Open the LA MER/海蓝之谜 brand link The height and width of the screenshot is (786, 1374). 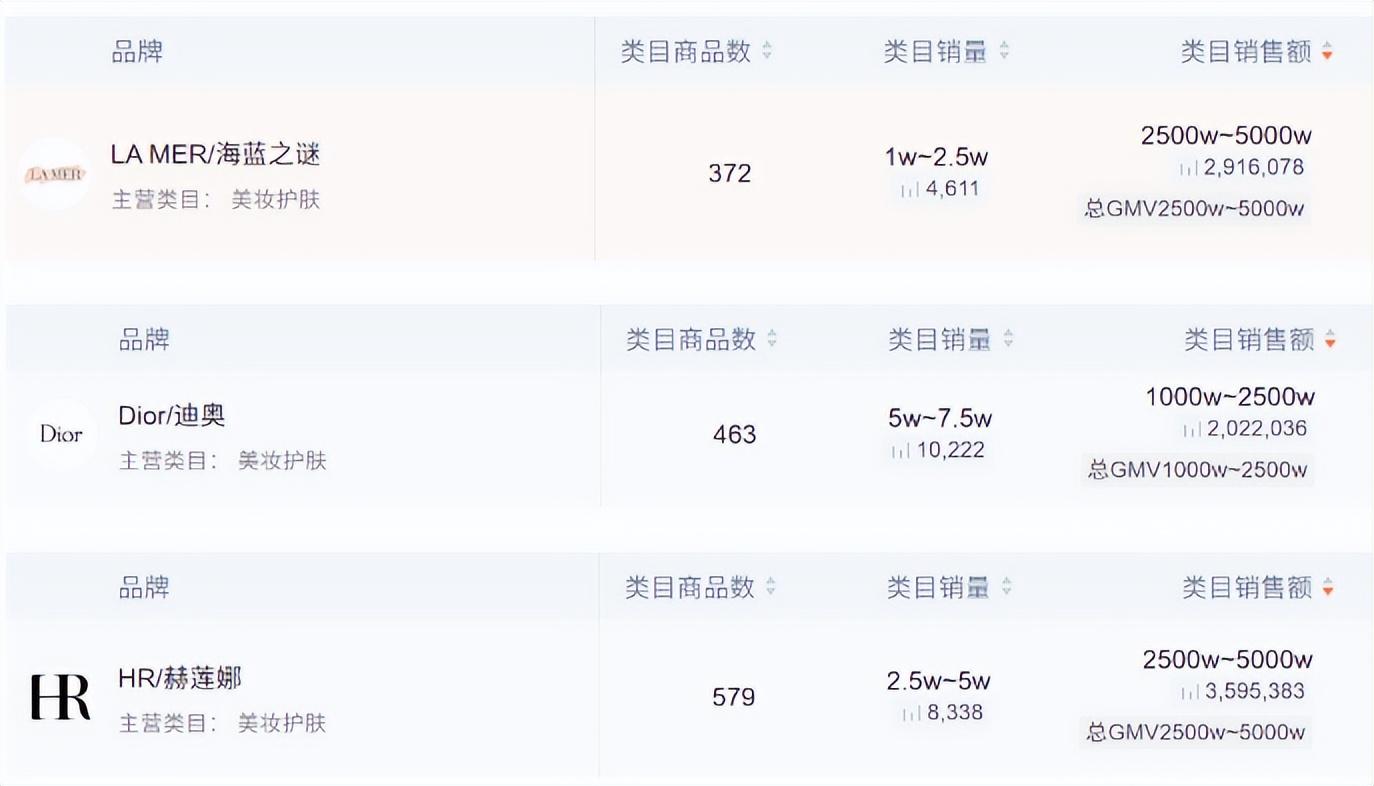[x=215, y=154]
